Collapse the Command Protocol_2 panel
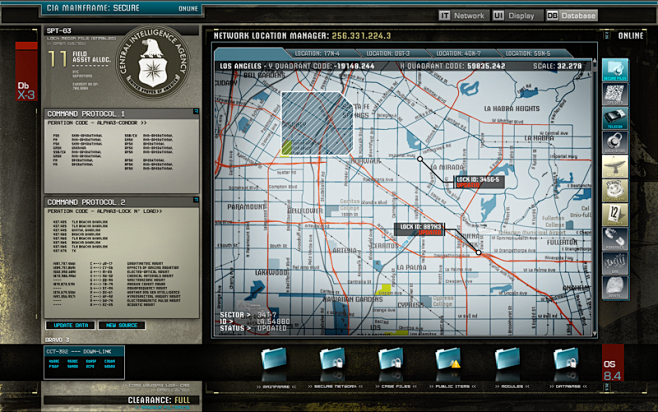The image size is (658, 412). pyautogui.click(x=196, y=201)
